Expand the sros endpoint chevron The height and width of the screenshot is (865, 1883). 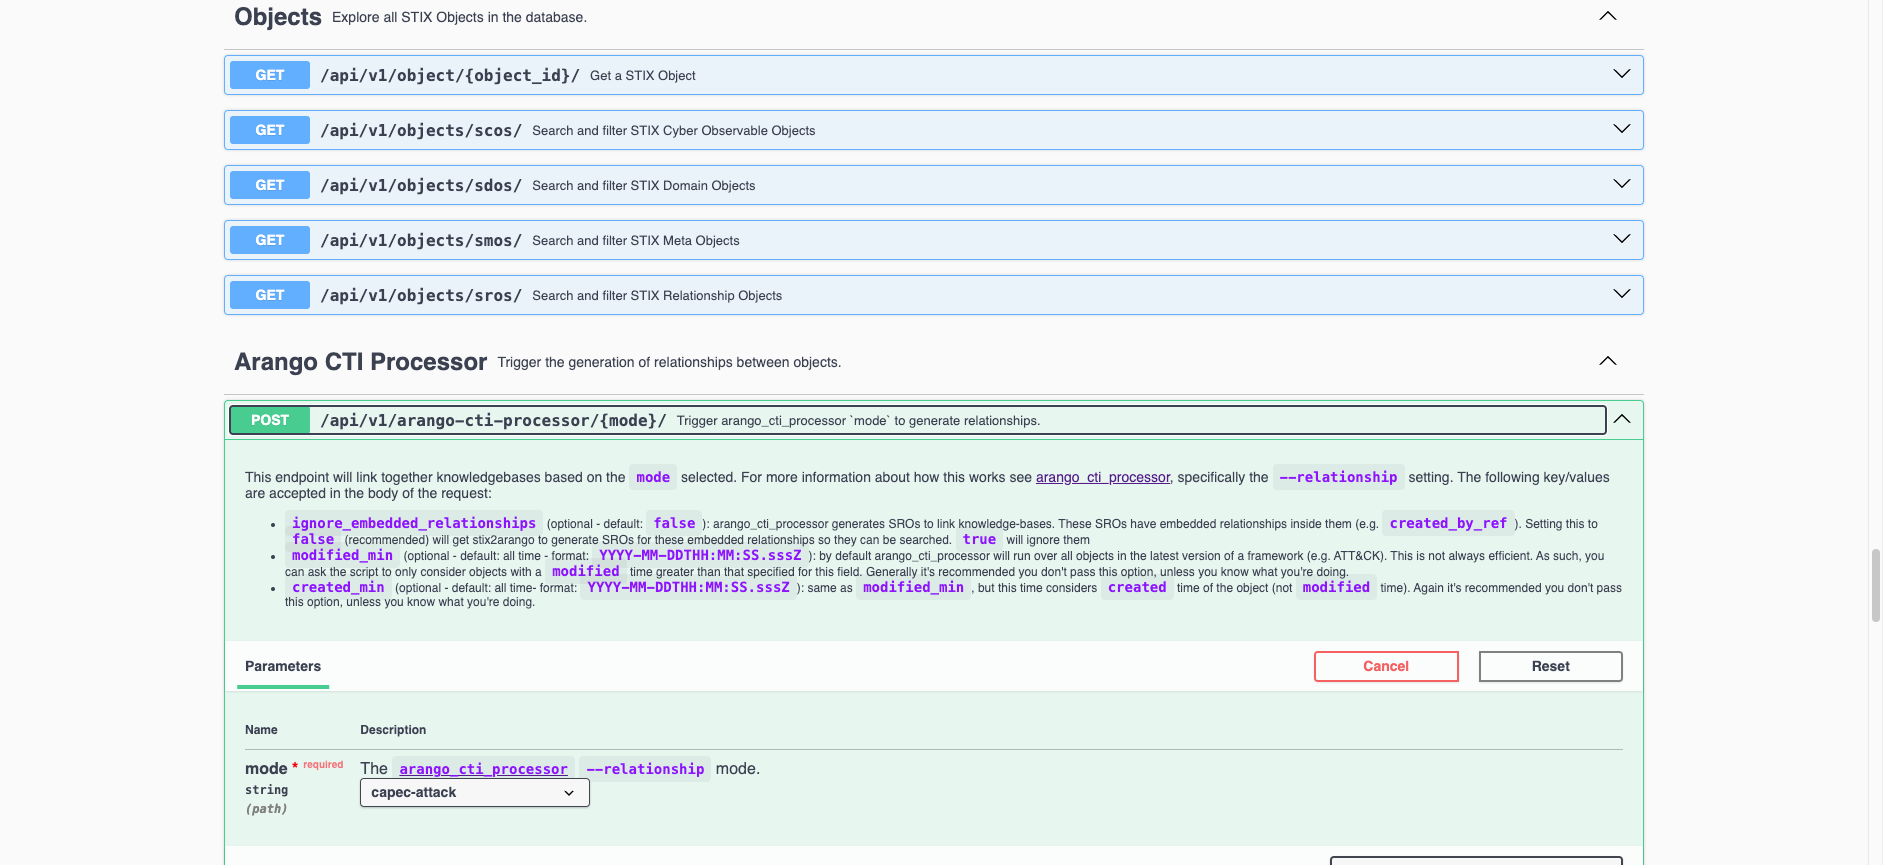point(1621,295)
